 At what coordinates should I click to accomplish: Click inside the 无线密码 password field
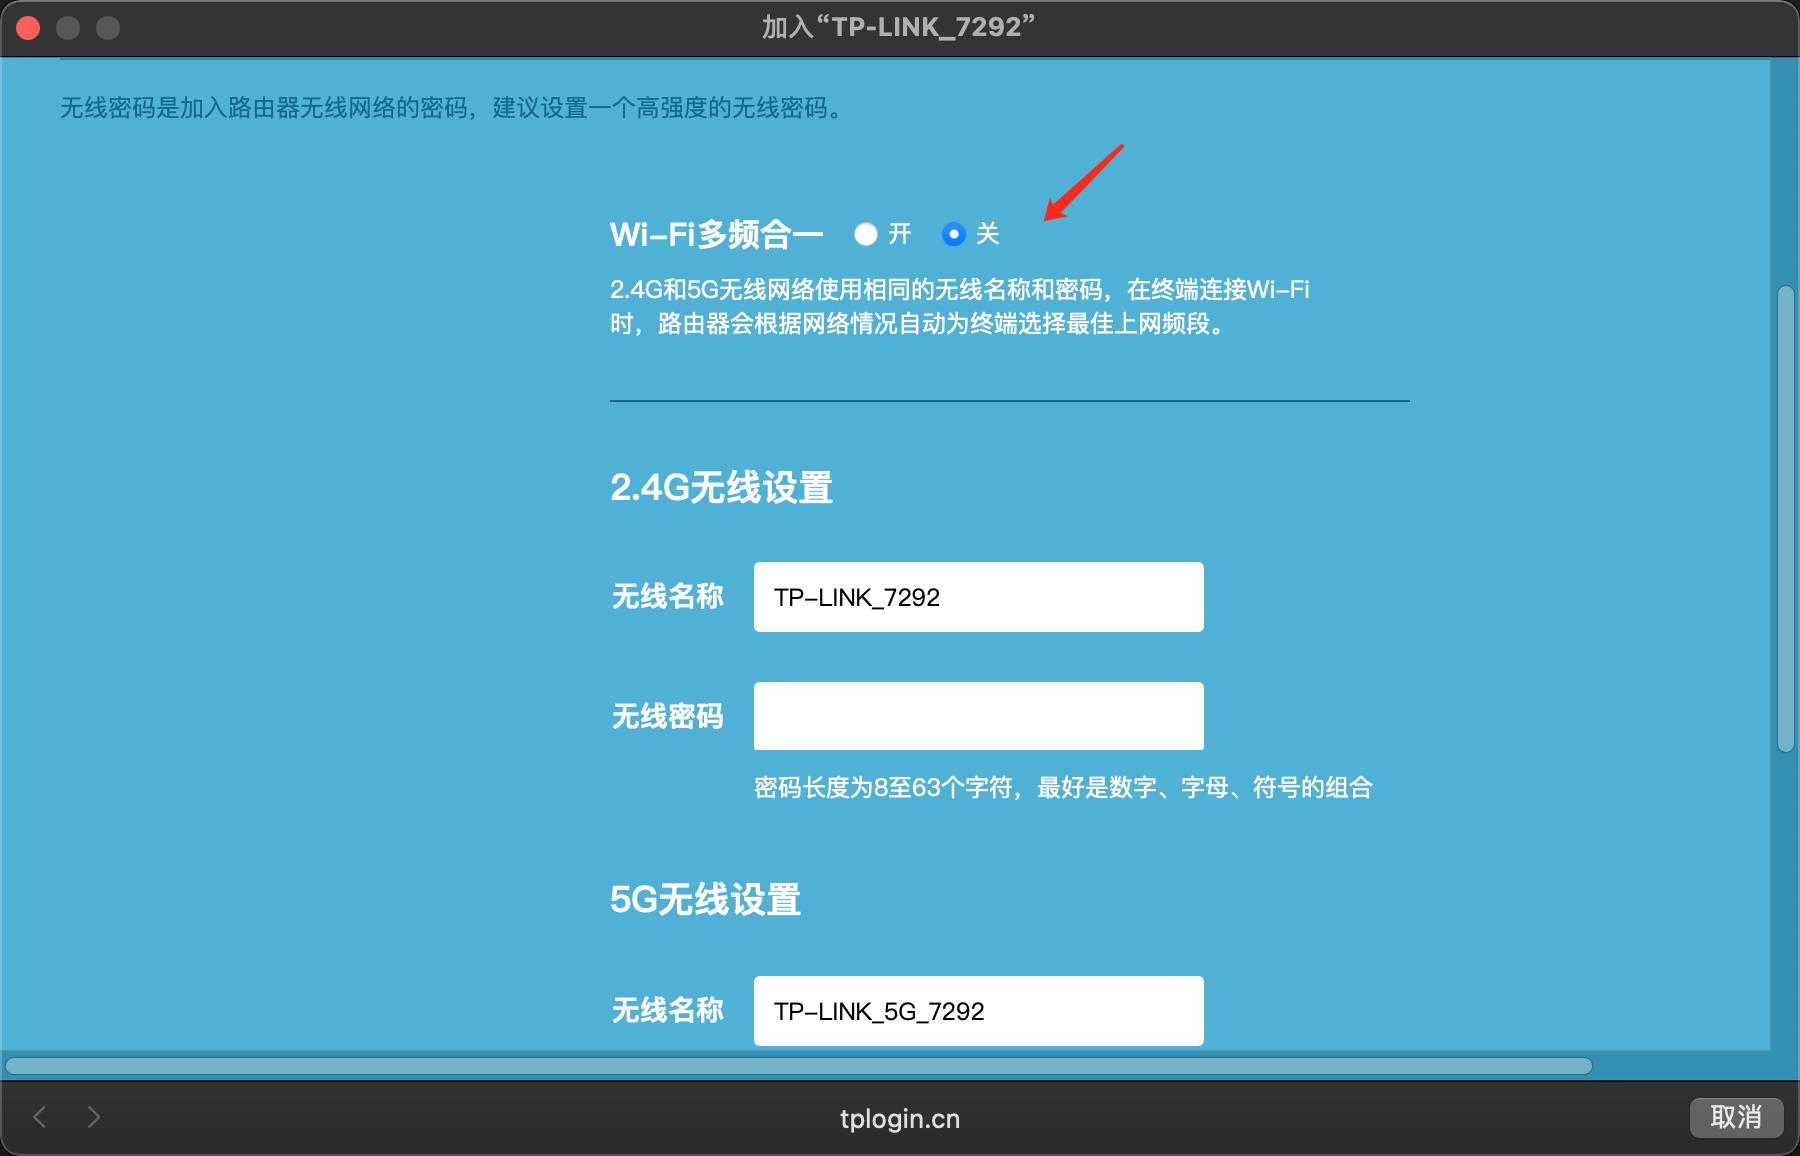pos(977,715)
